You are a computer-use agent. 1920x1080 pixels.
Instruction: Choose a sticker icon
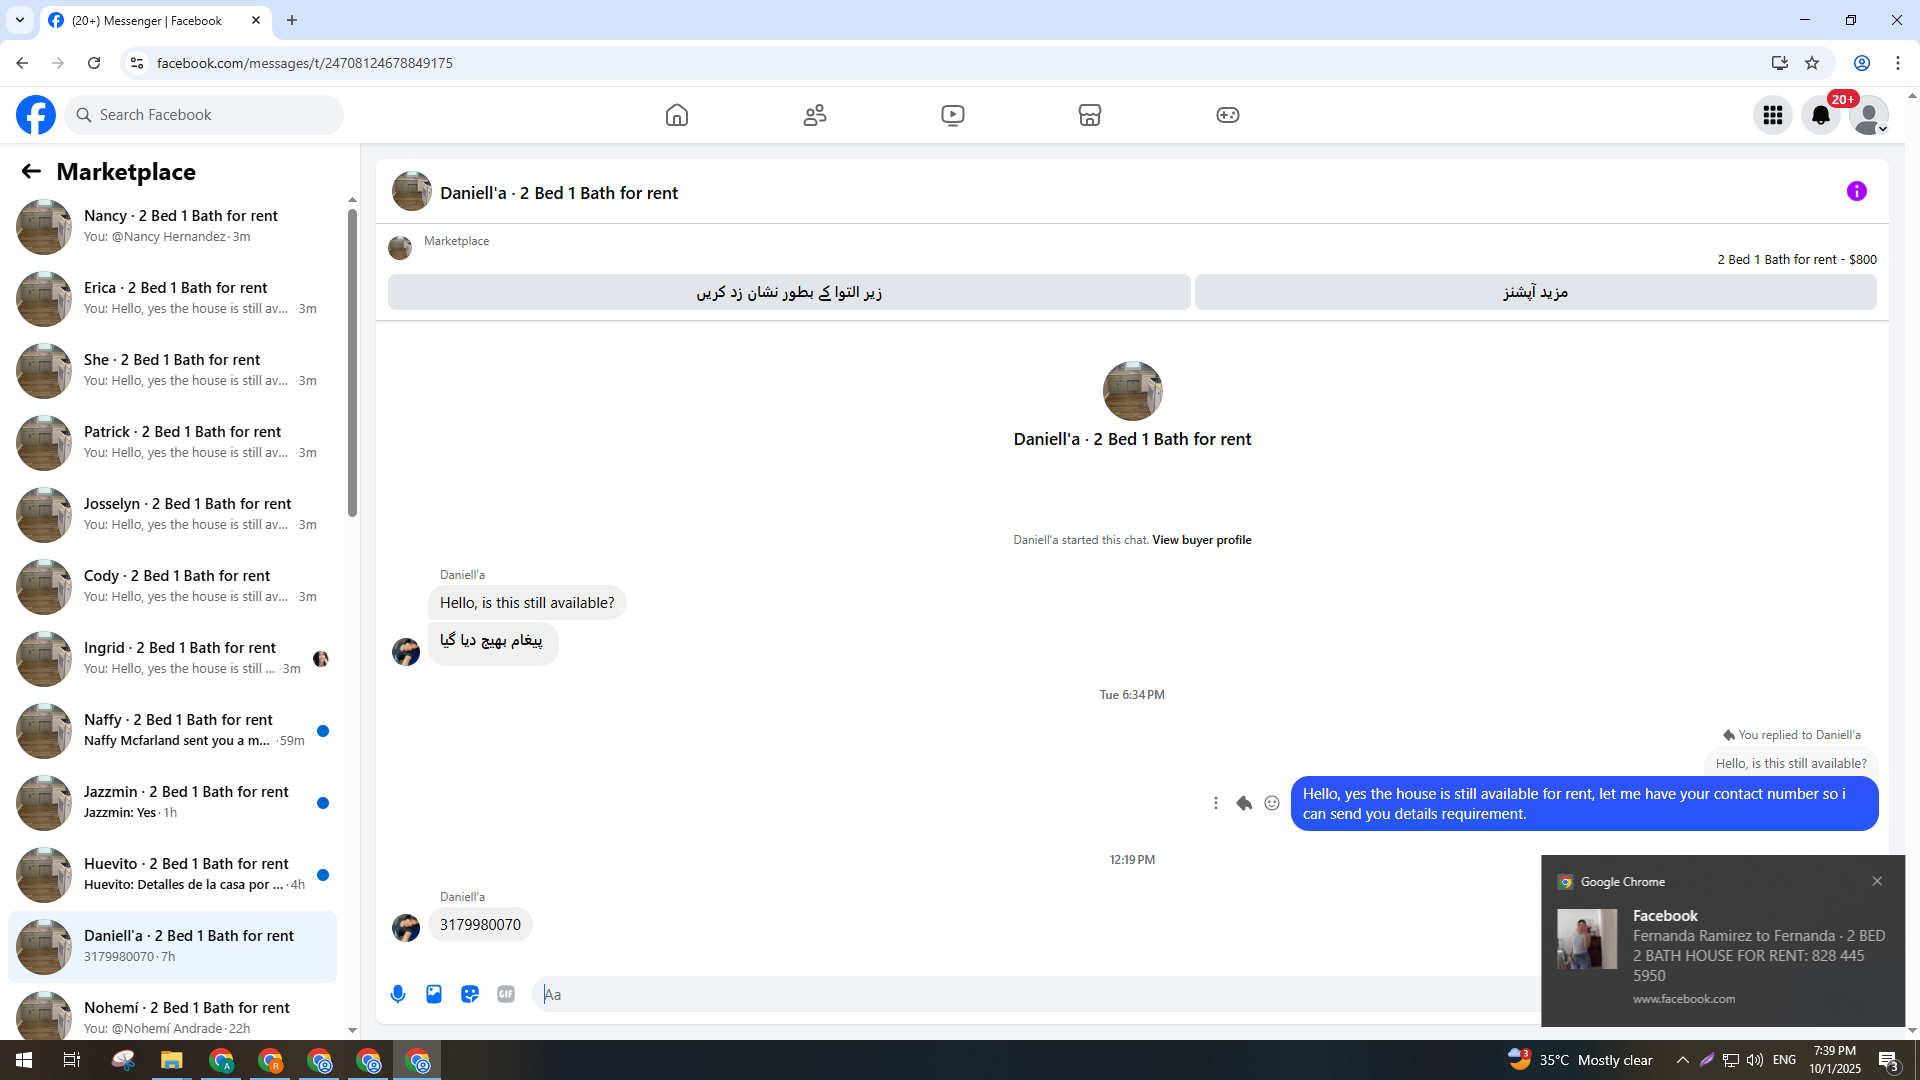470,994
